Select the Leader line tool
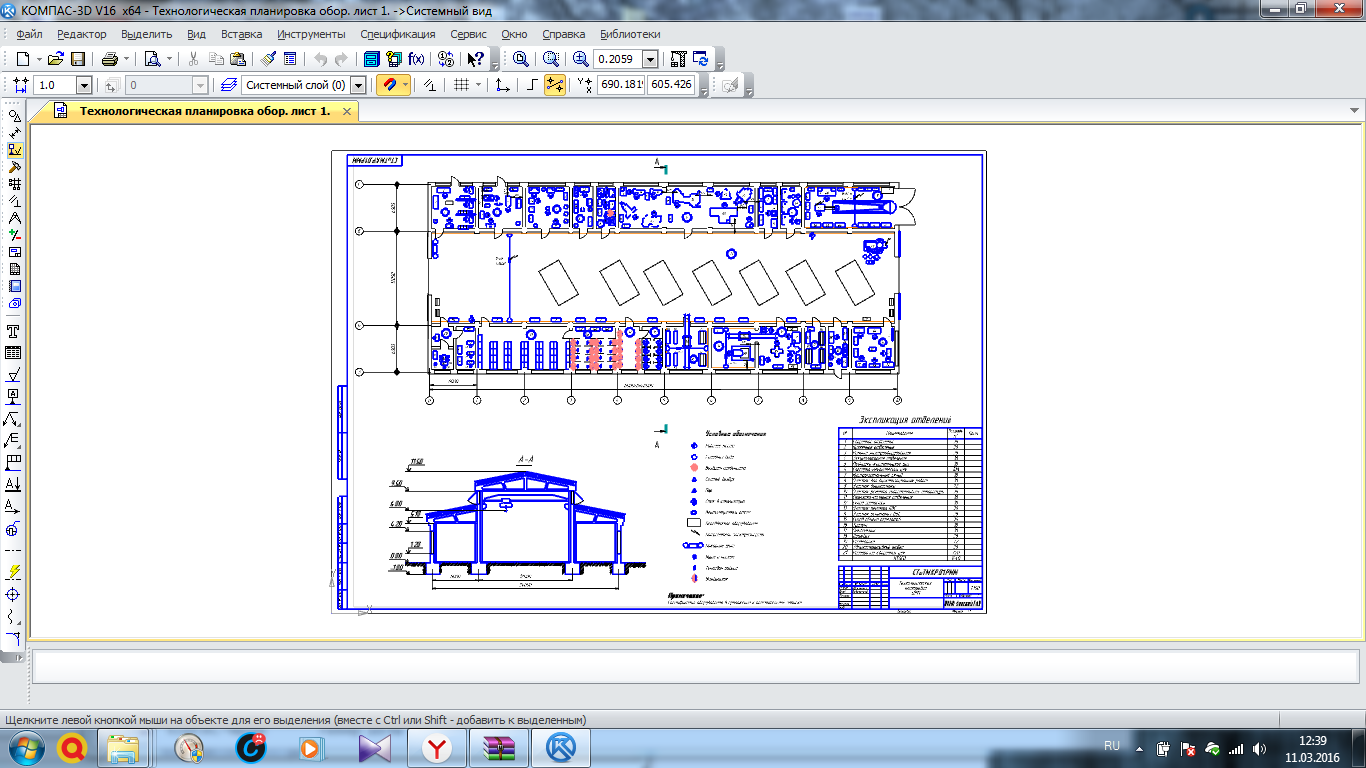The width and height of the screenshot is (1366, 768). point(14,418)
